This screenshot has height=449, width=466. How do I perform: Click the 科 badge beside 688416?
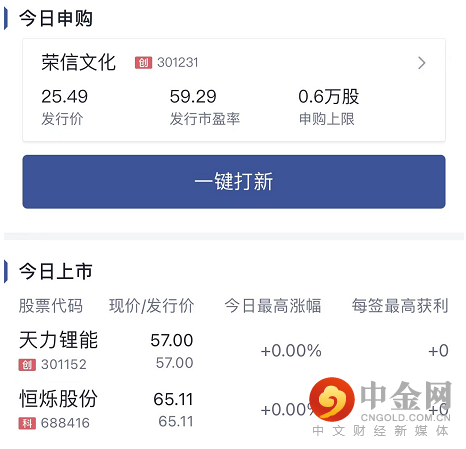[27, 423]
